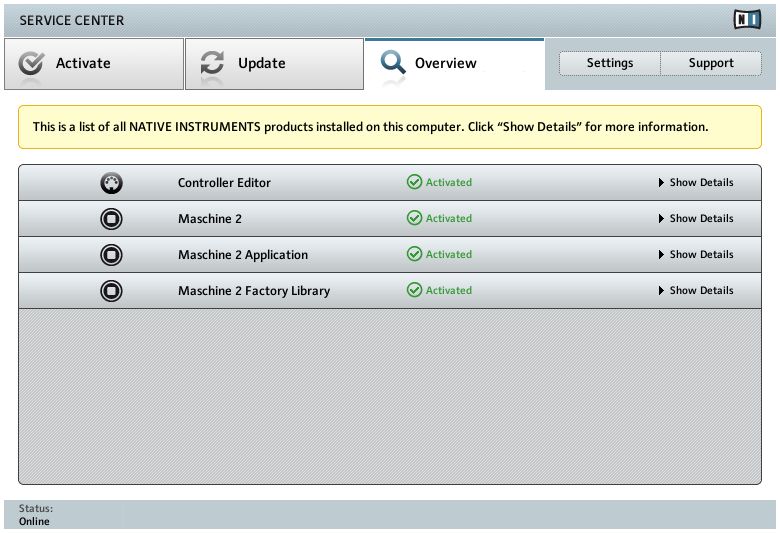Click the Online status text
This screenshot has height=533, width=780.
coord(34,521)
